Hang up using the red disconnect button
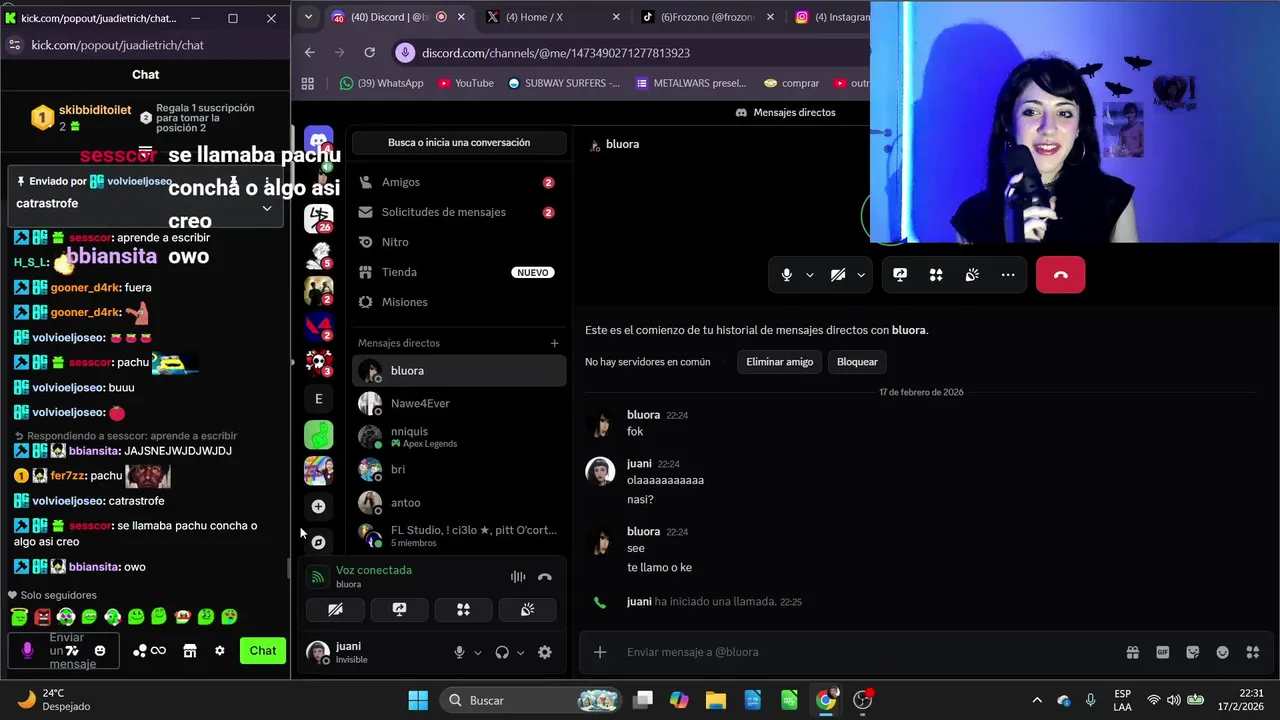The height and width of the screenshot is (720, 1280). 1060,275
